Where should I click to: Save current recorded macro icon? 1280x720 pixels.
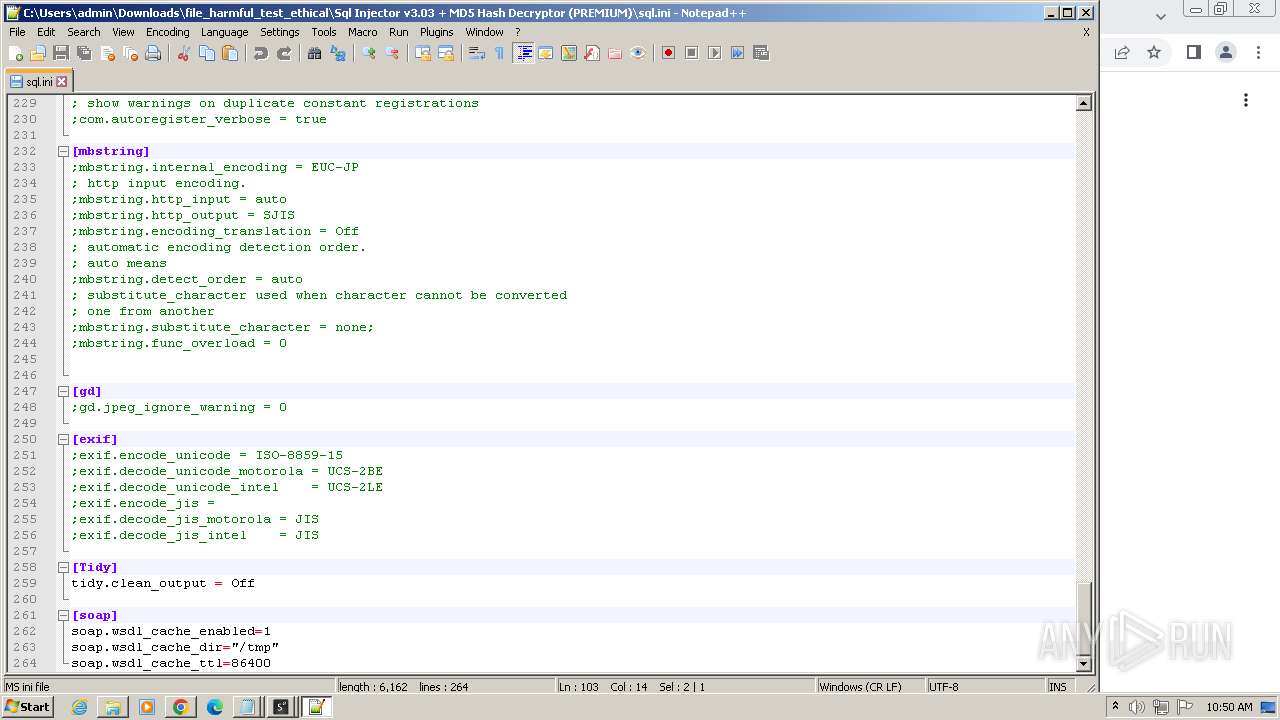click(x=760, y=53)
